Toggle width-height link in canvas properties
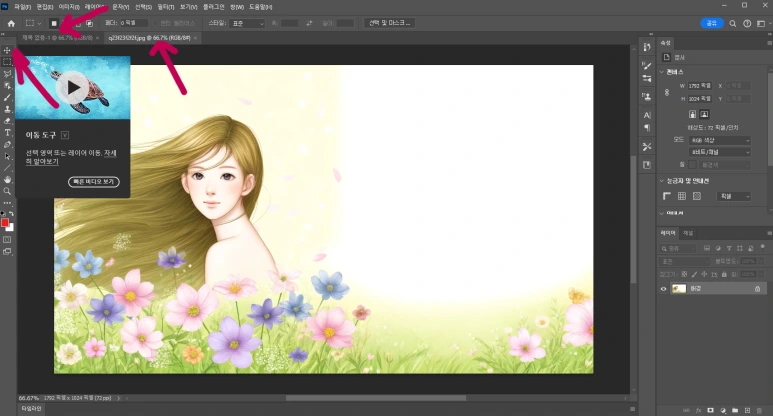Image resolution: width=773 pixels, height=416 pixels. point(667,93)
